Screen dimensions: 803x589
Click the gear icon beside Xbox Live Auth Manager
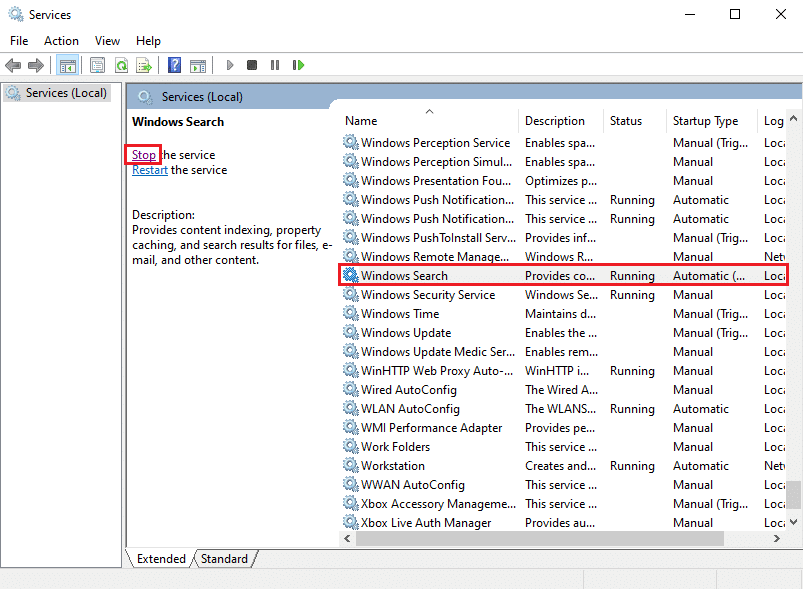pyautogui.click(x=350, y=522)
